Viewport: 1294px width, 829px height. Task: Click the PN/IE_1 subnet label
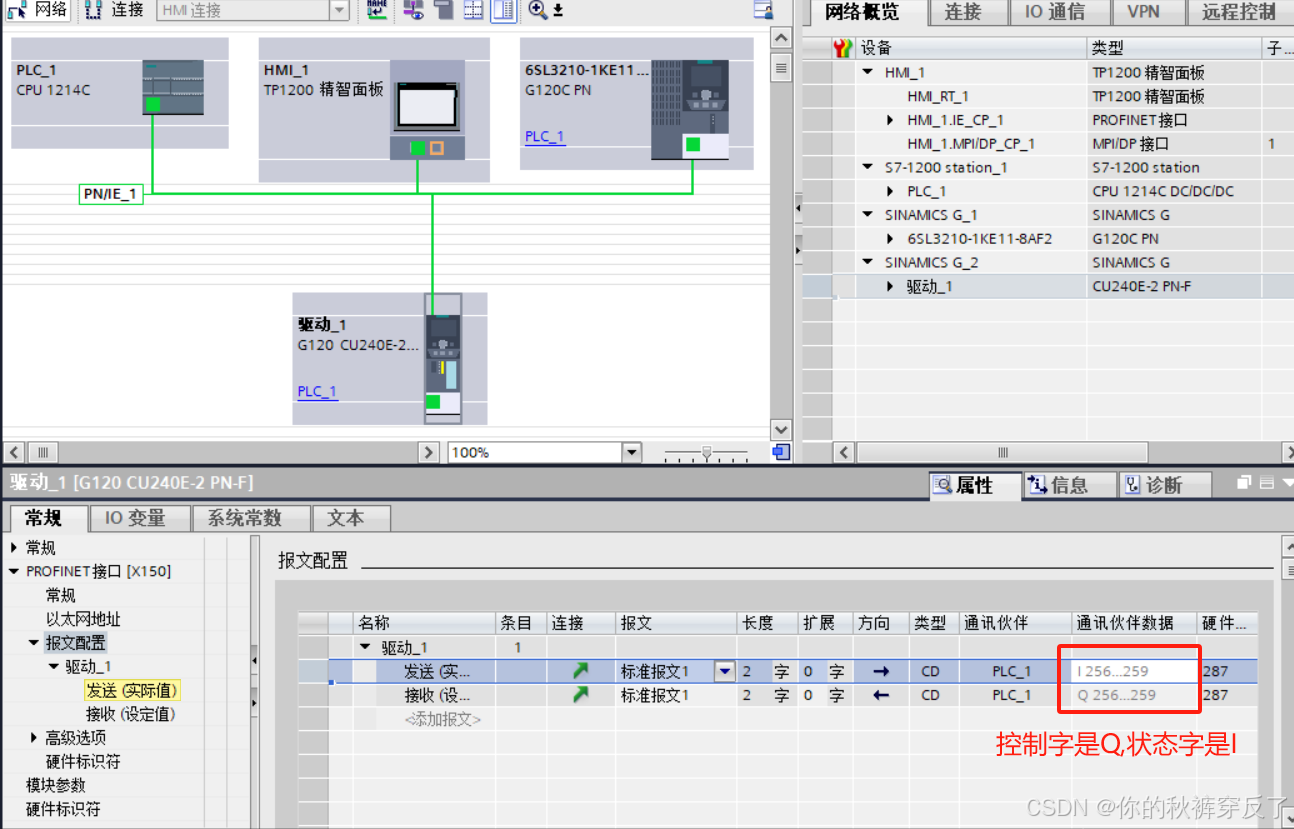(111, 194)
